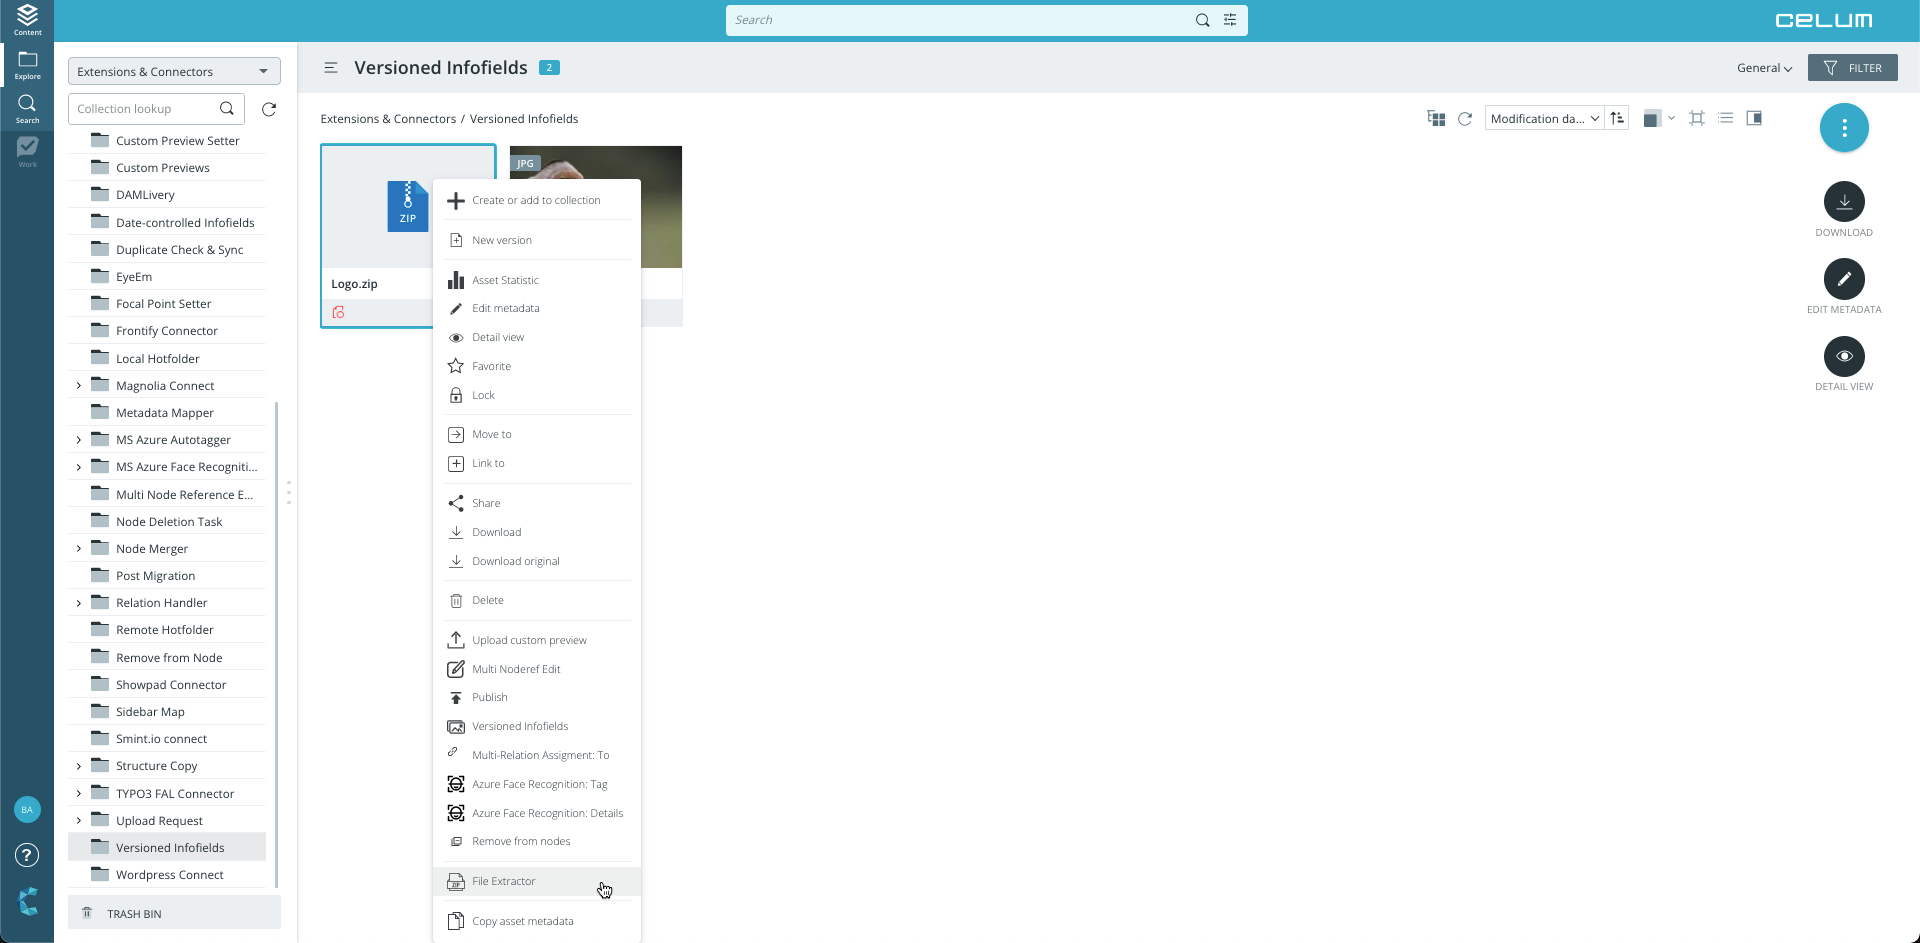Open the Search section in left sidebar

pos(27,108)
